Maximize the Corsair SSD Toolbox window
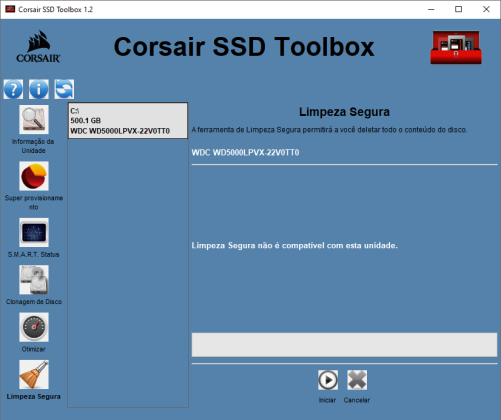 pyautogui.click(x=459, y=9)
